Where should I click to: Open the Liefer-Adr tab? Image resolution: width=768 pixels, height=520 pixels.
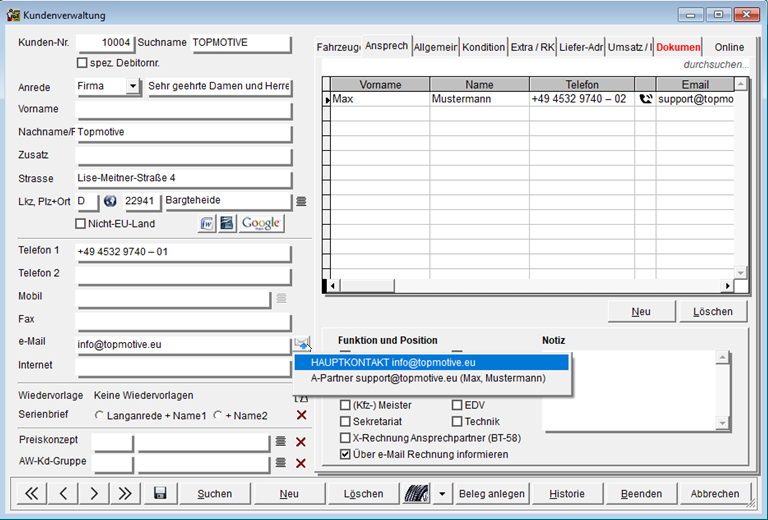pos(580,47)
